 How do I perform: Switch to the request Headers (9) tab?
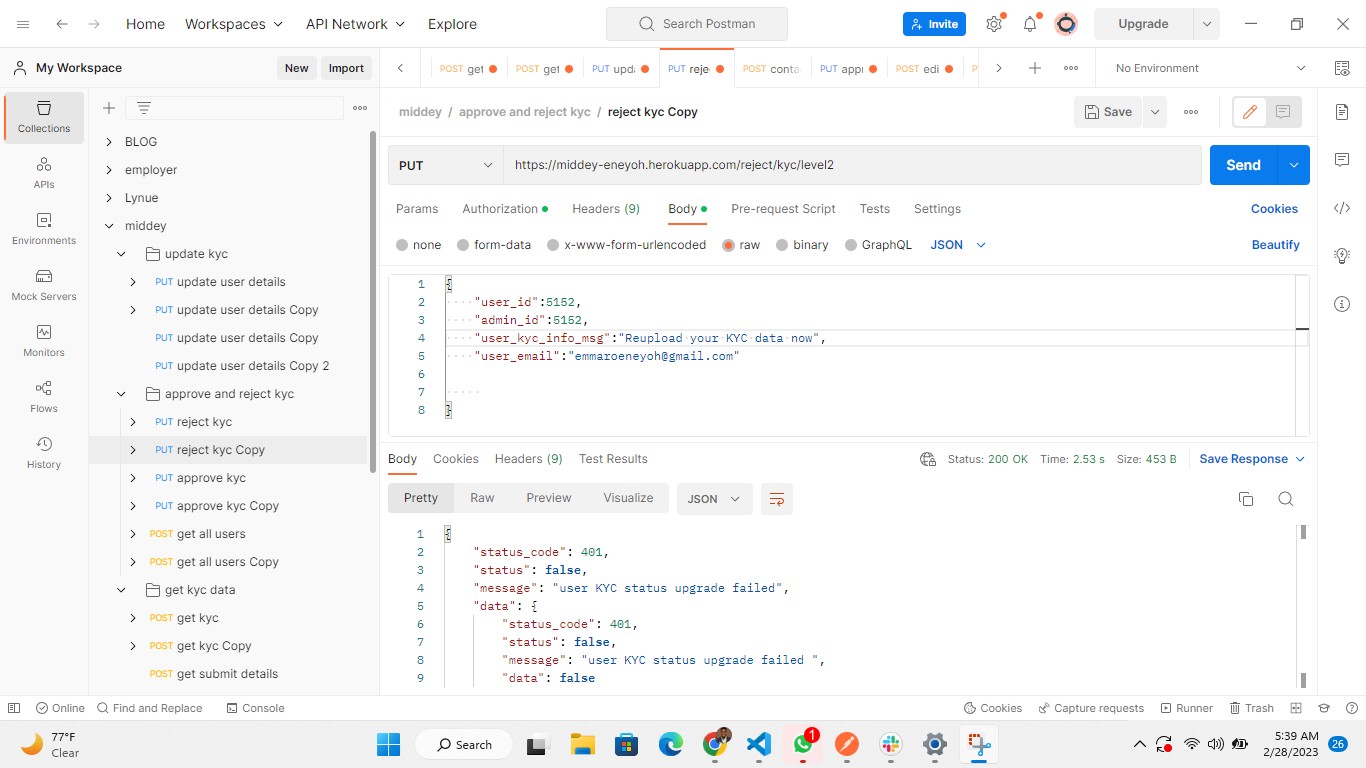[606, 209]
